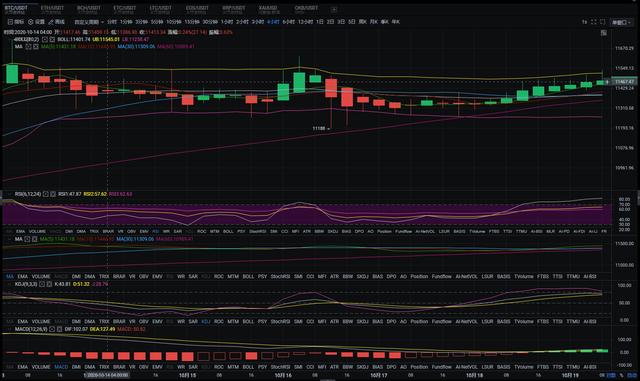Select the 4小时 interval
The image size is (640, 381).
(273, 22)
